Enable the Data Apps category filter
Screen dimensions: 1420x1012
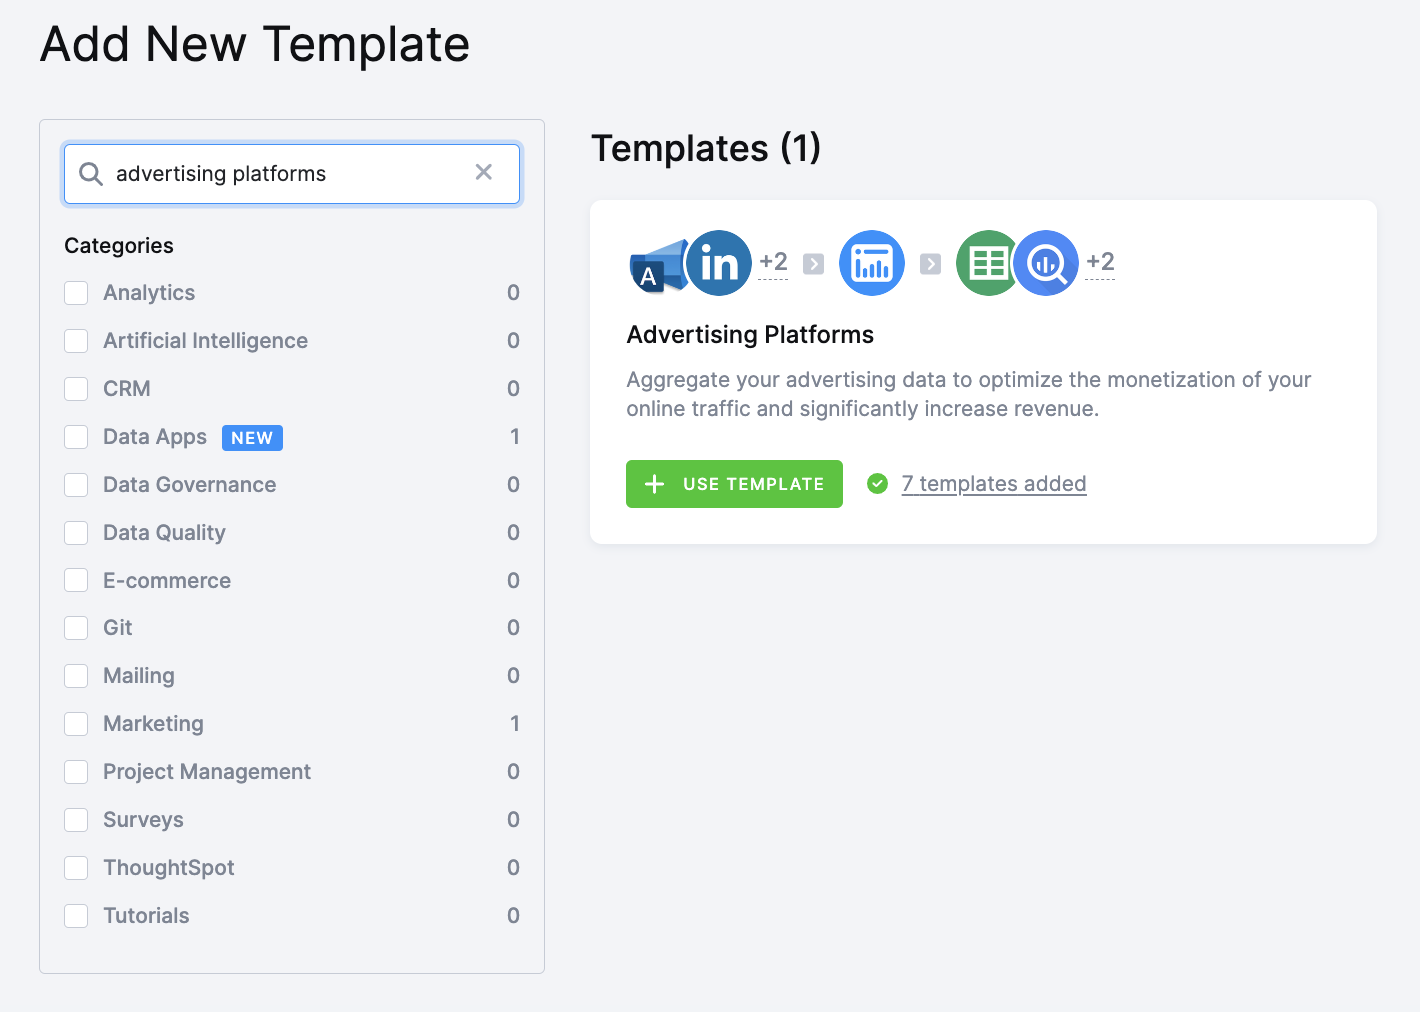coord(76,437)
